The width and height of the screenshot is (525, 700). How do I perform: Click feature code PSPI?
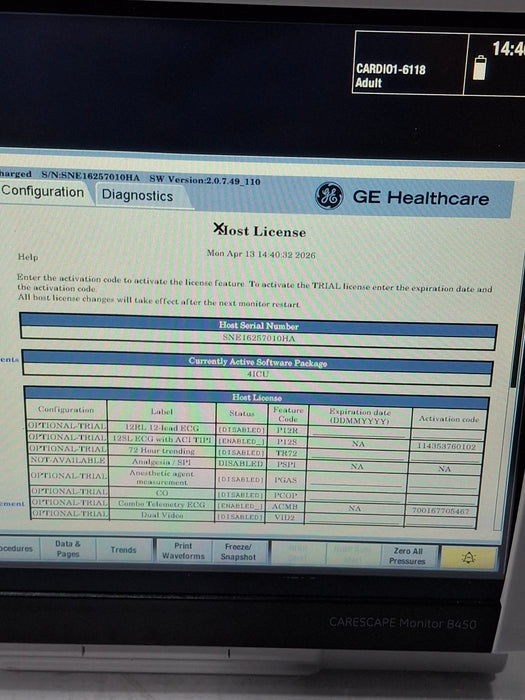(286, 464)
